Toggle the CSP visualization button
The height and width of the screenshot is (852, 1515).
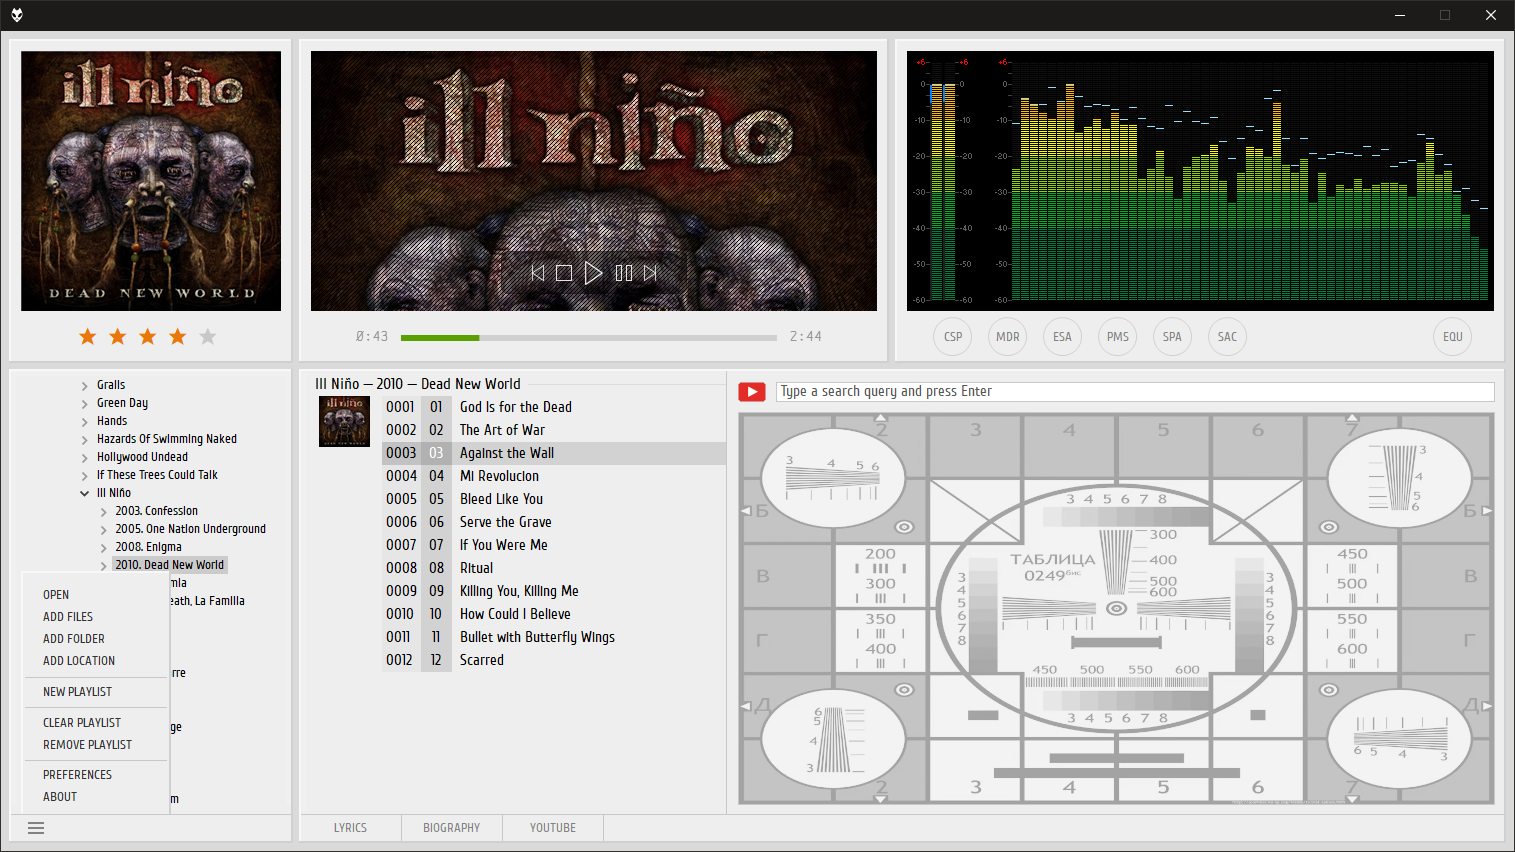pos(953,337)
